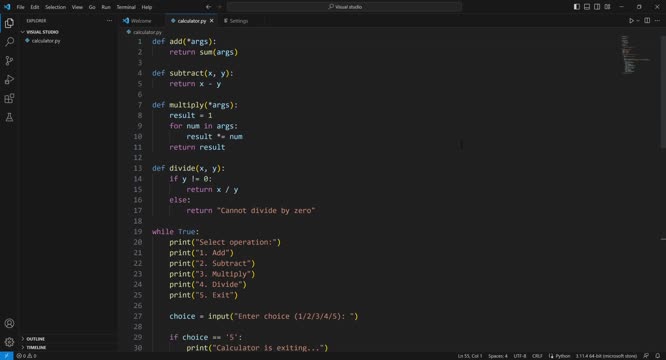
Task: Open the Accounts icon in activity bar
Action: tap(9, 323)
